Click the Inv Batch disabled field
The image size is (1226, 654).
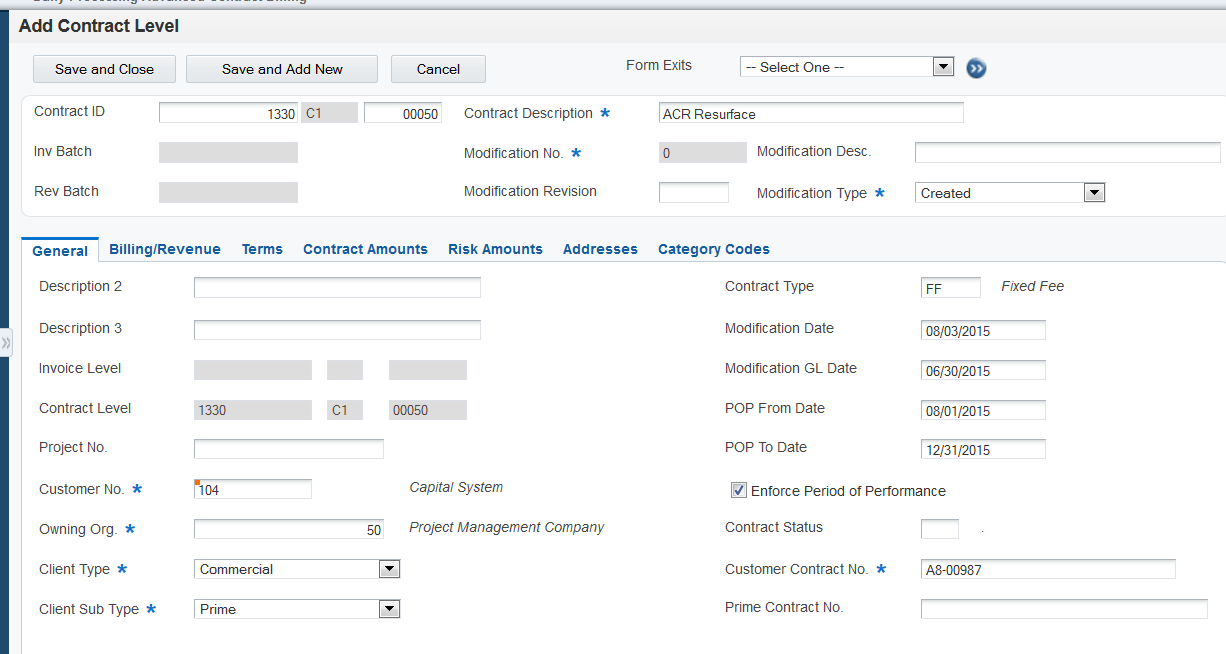tap(228, 152)
